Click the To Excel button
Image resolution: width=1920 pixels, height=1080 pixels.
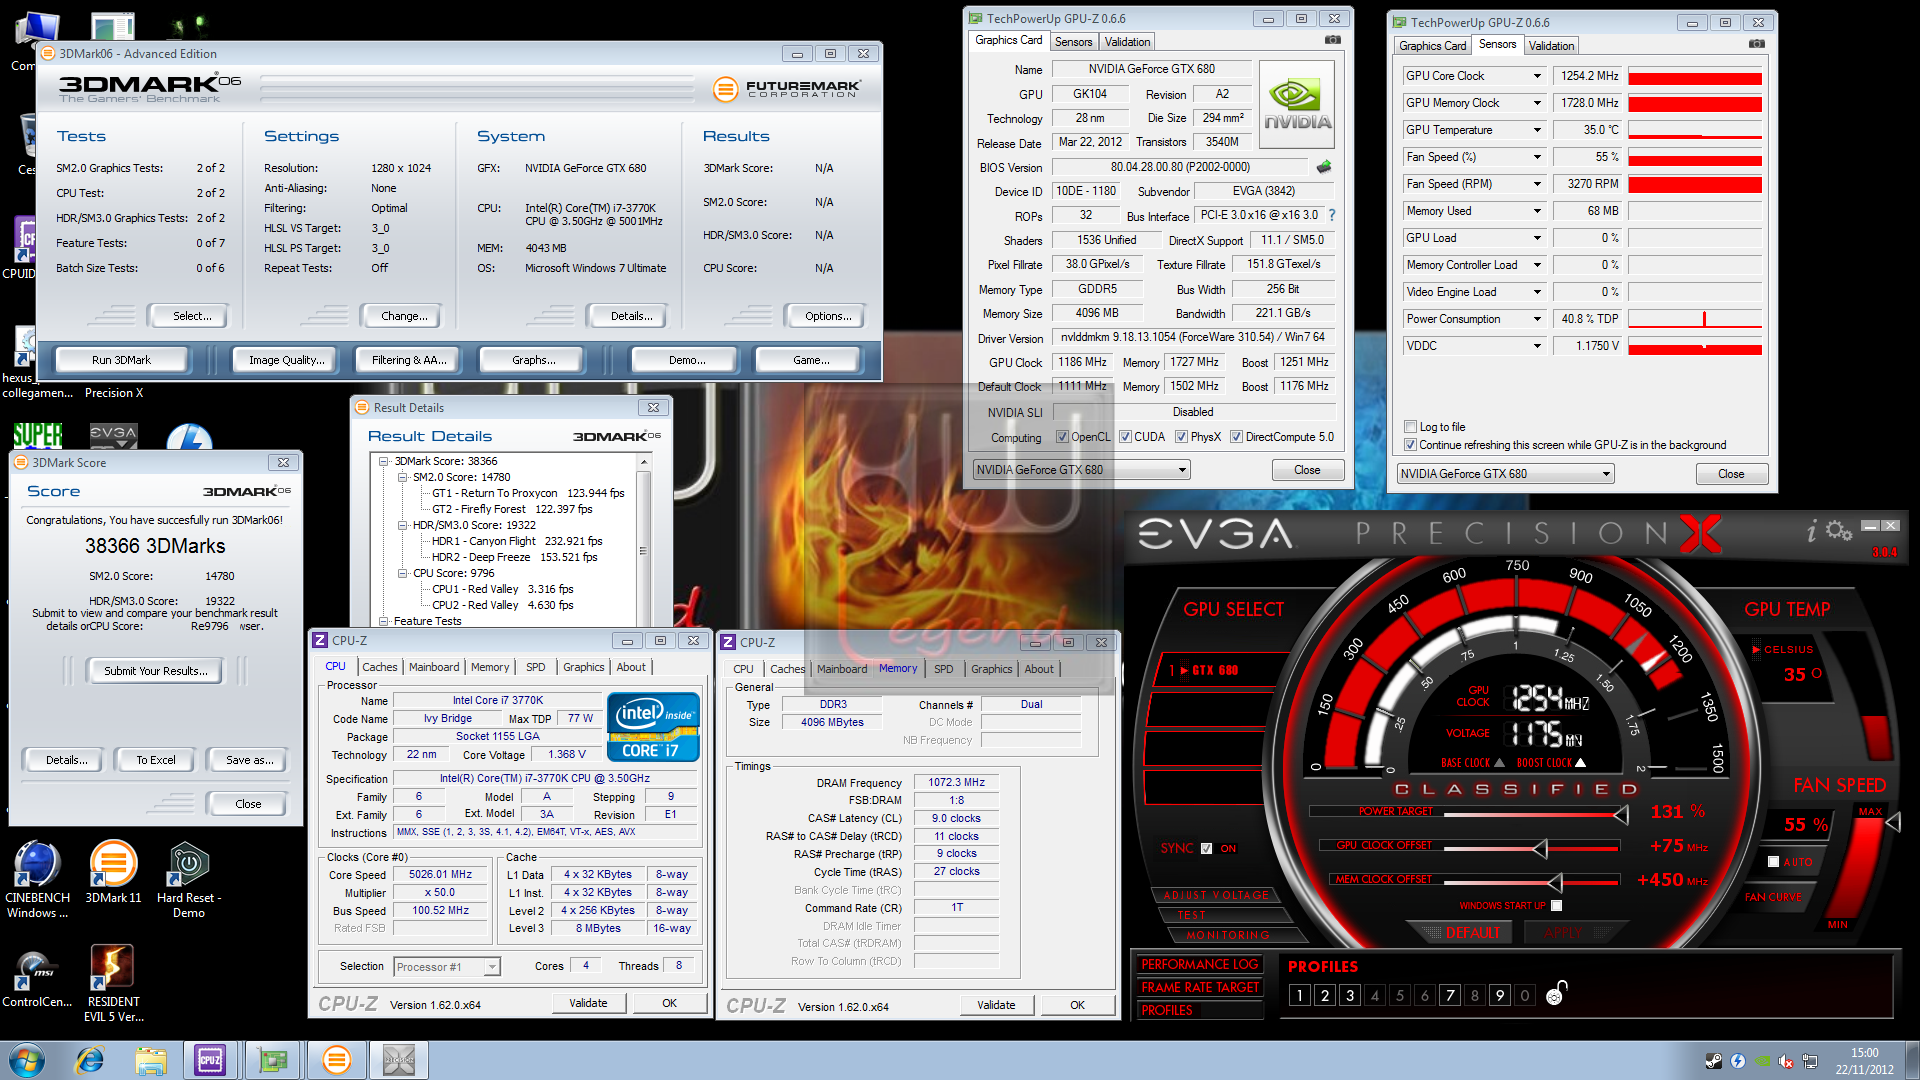(x=156, y=760)
